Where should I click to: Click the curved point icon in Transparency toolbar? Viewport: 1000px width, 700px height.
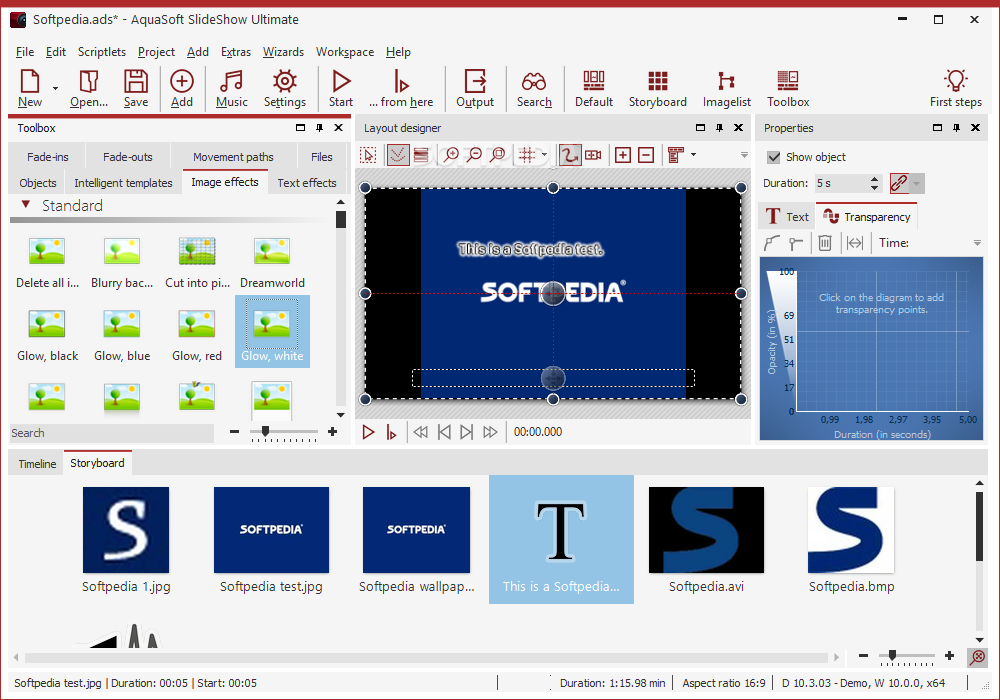pos(772,243)
